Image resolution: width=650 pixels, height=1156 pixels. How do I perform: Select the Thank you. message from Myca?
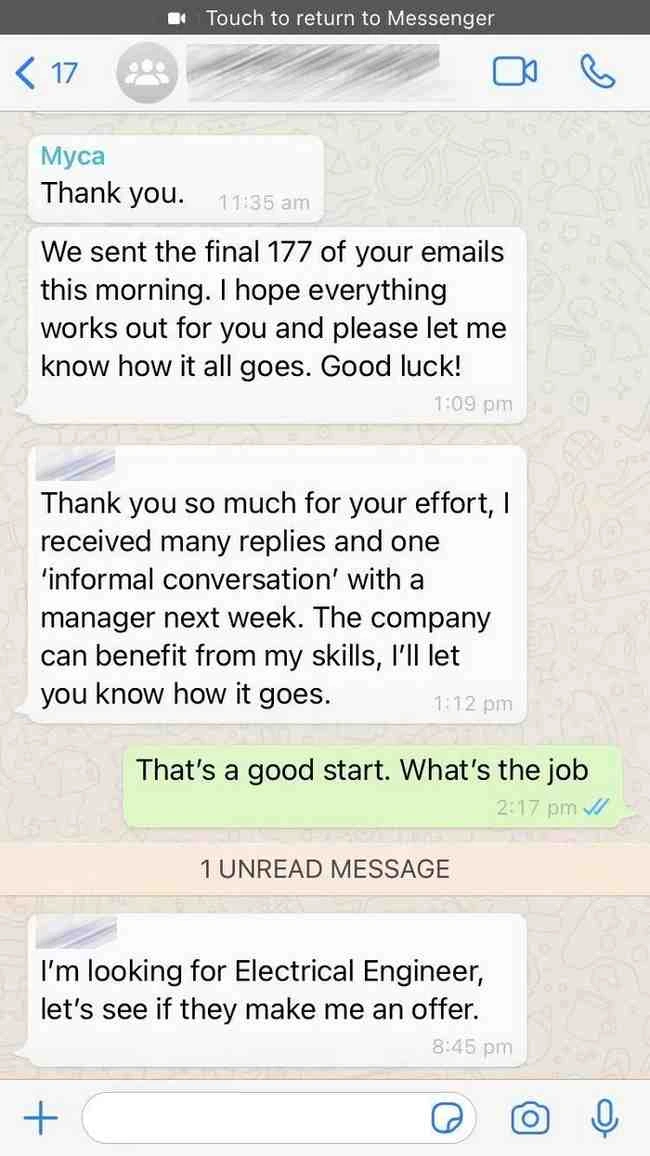[x=175, y=178]
